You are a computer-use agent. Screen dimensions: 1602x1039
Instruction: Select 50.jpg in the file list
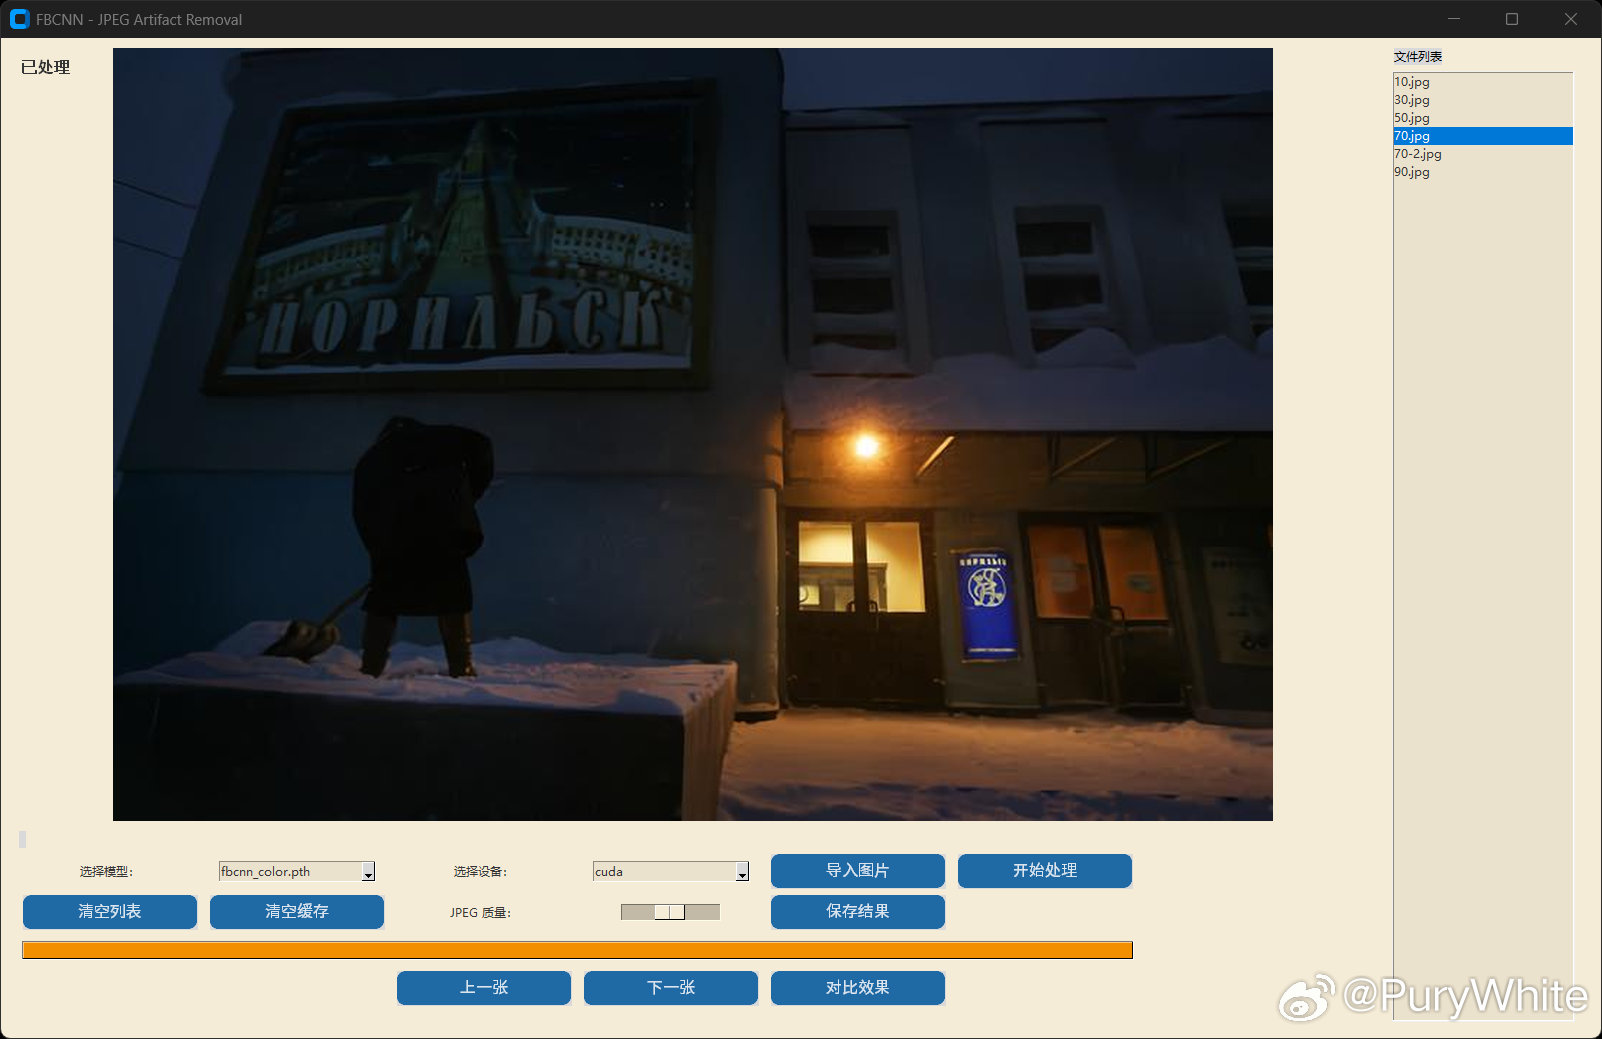tap(1483, 118)
